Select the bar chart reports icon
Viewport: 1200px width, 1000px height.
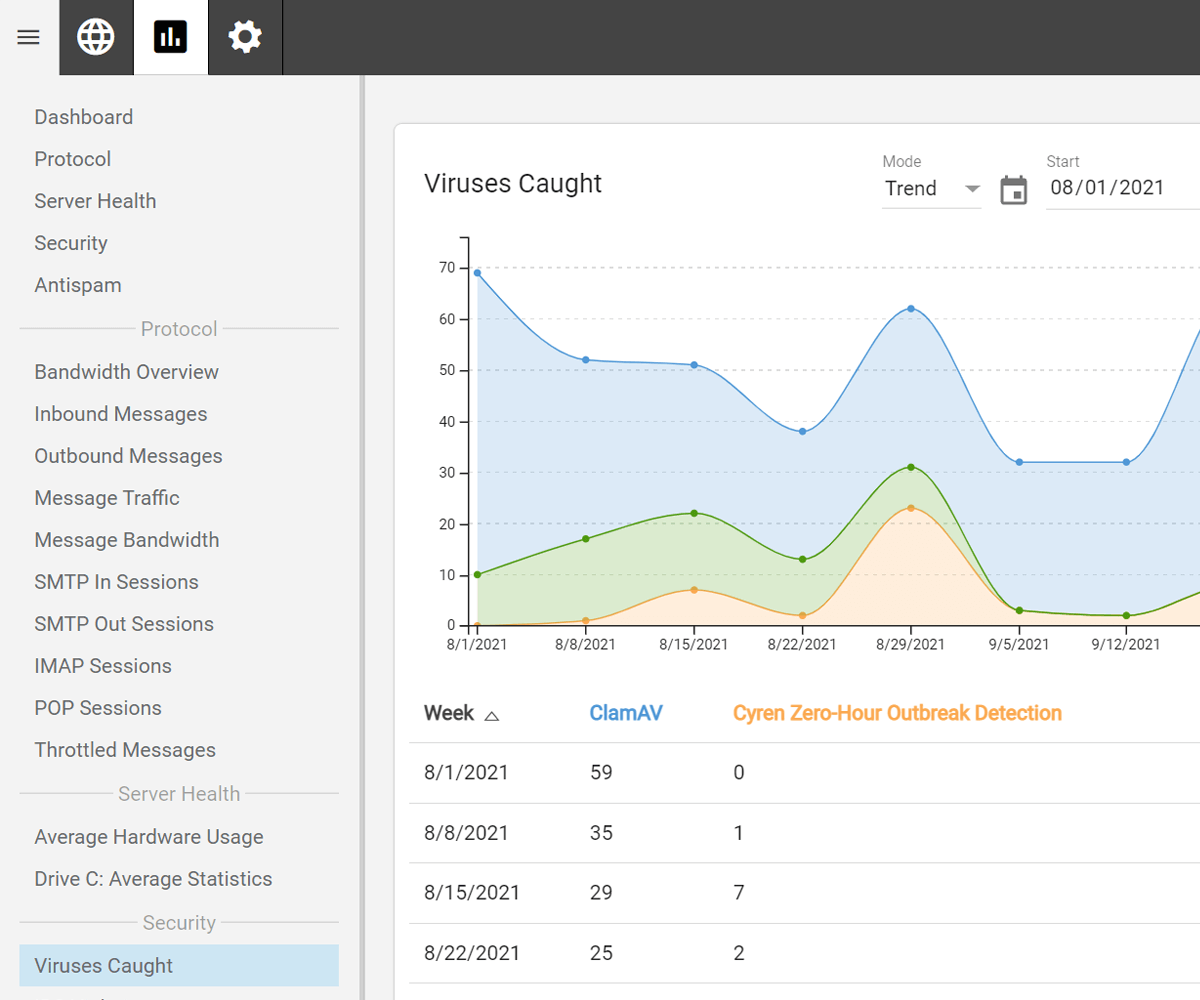[x=171, y=38]
